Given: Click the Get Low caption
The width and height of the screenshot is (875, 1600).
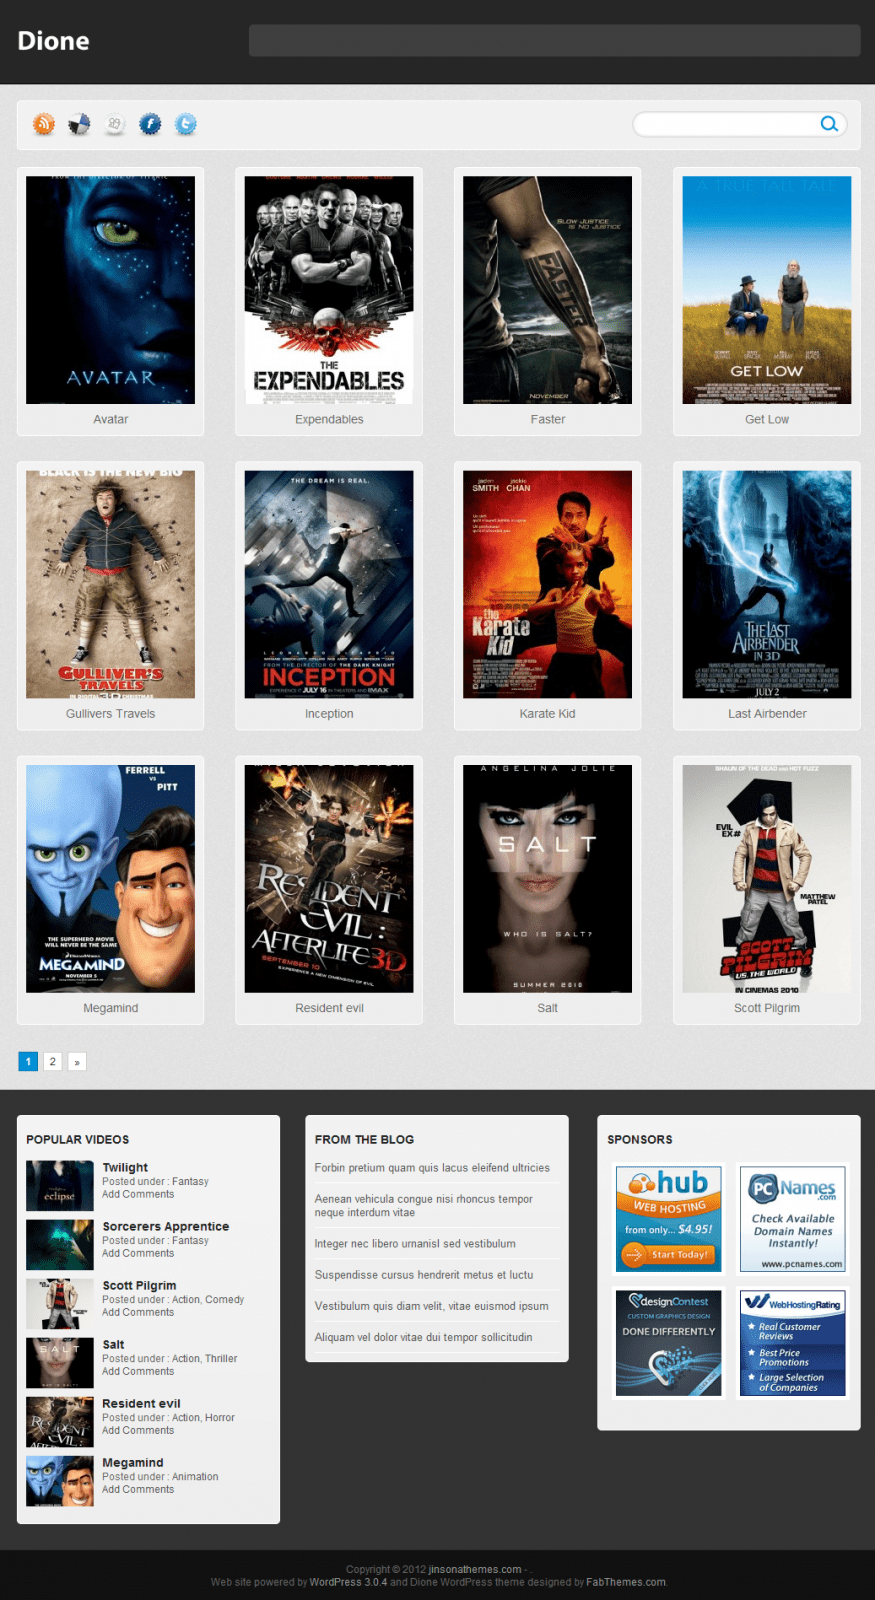Looking at the screenshot, I should (767, 420).
